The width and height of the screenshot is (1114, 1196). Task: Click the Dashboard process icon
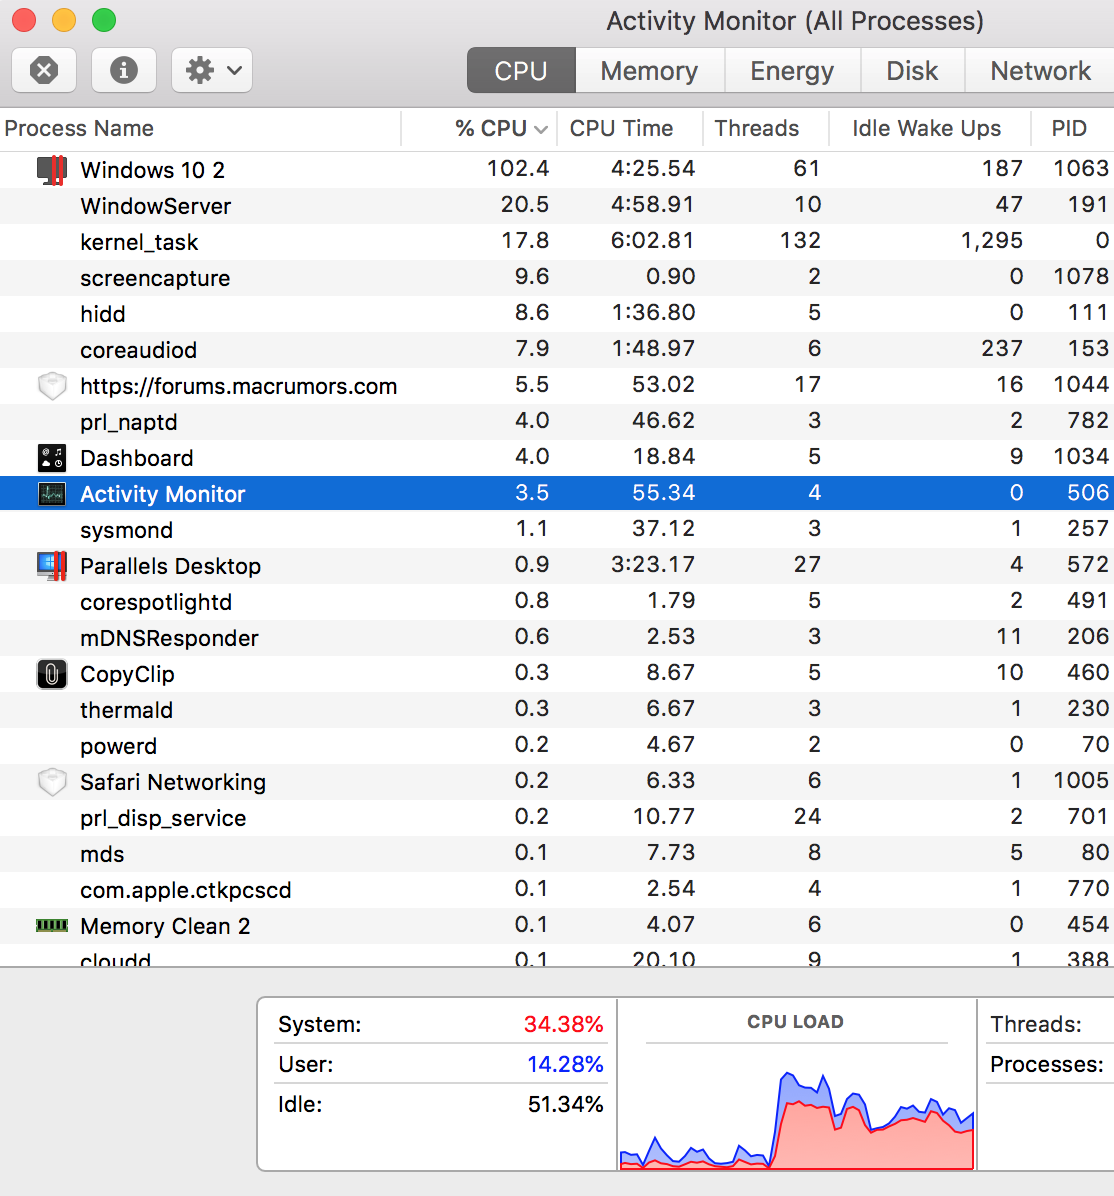click(x=52, y=458)
